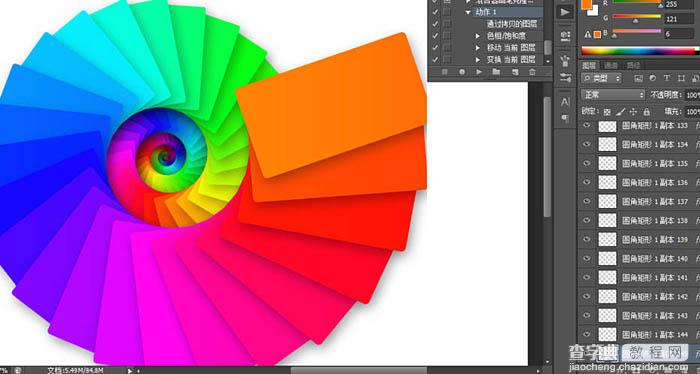Screen dimensions: 700x374
Task: Select layer 圆角矩形 1 副本 136
Action: point(654,183)
